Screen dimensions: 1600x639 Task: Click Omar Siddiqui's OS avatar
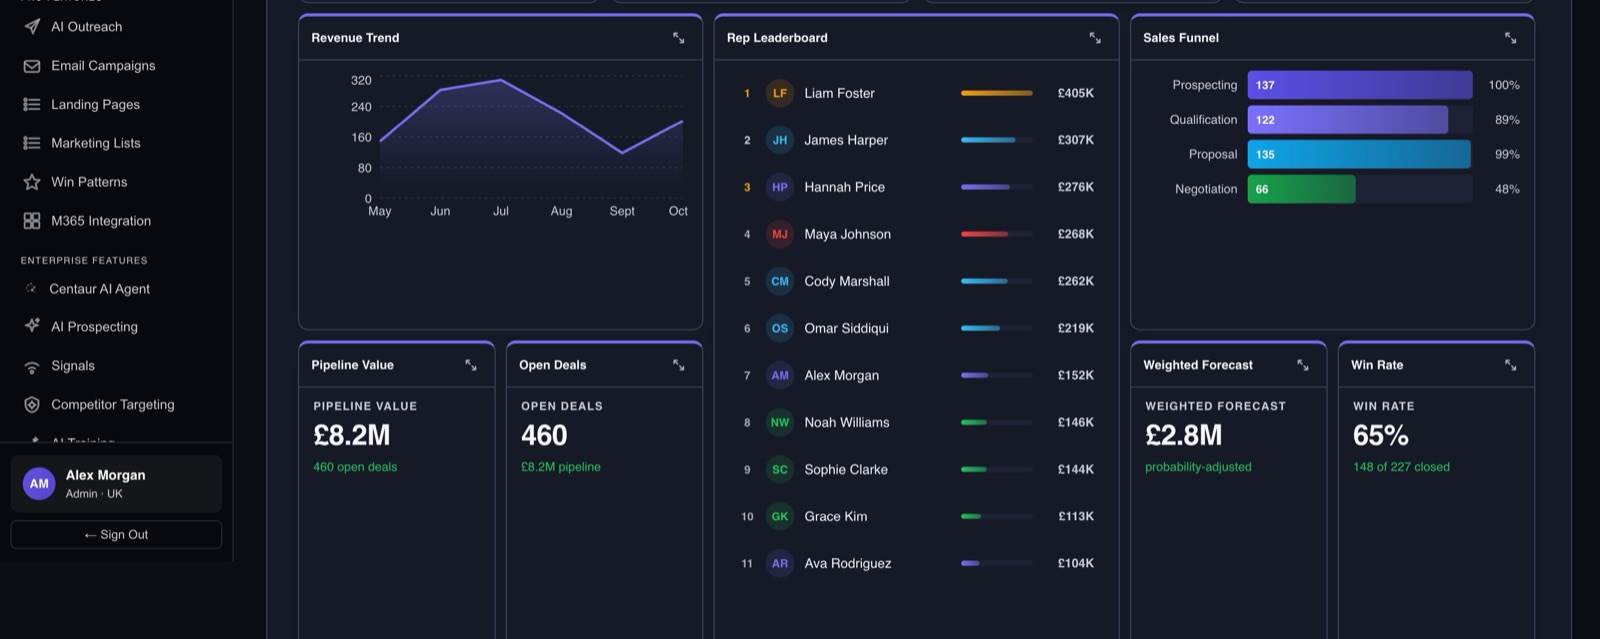pyautogui.click(x=780, y=328)
